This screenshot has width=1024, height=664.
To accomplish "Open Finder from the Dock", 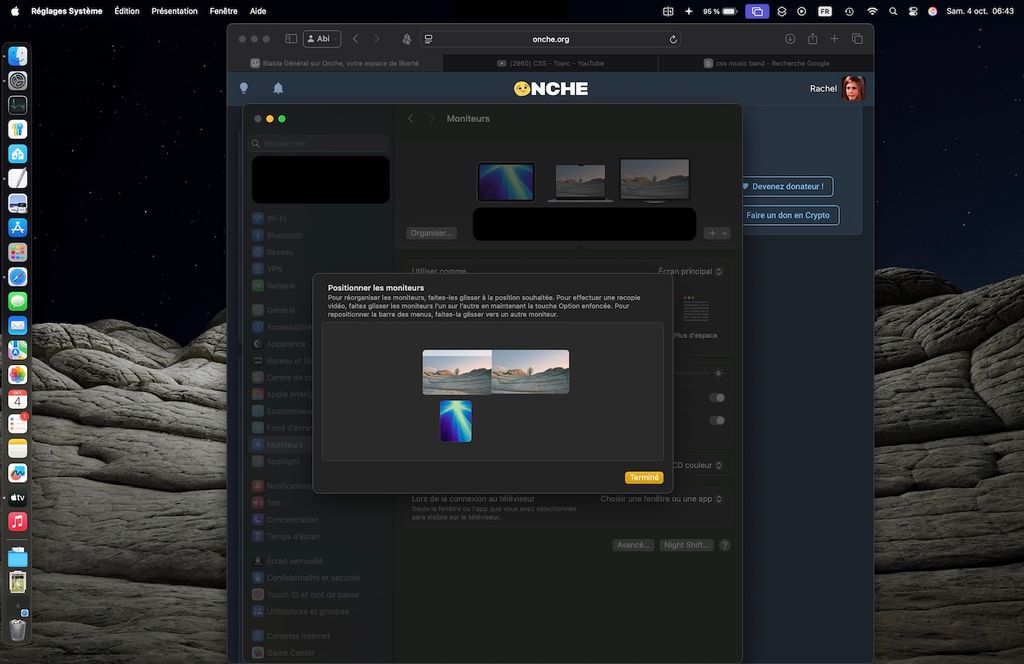I will (18, 57).
